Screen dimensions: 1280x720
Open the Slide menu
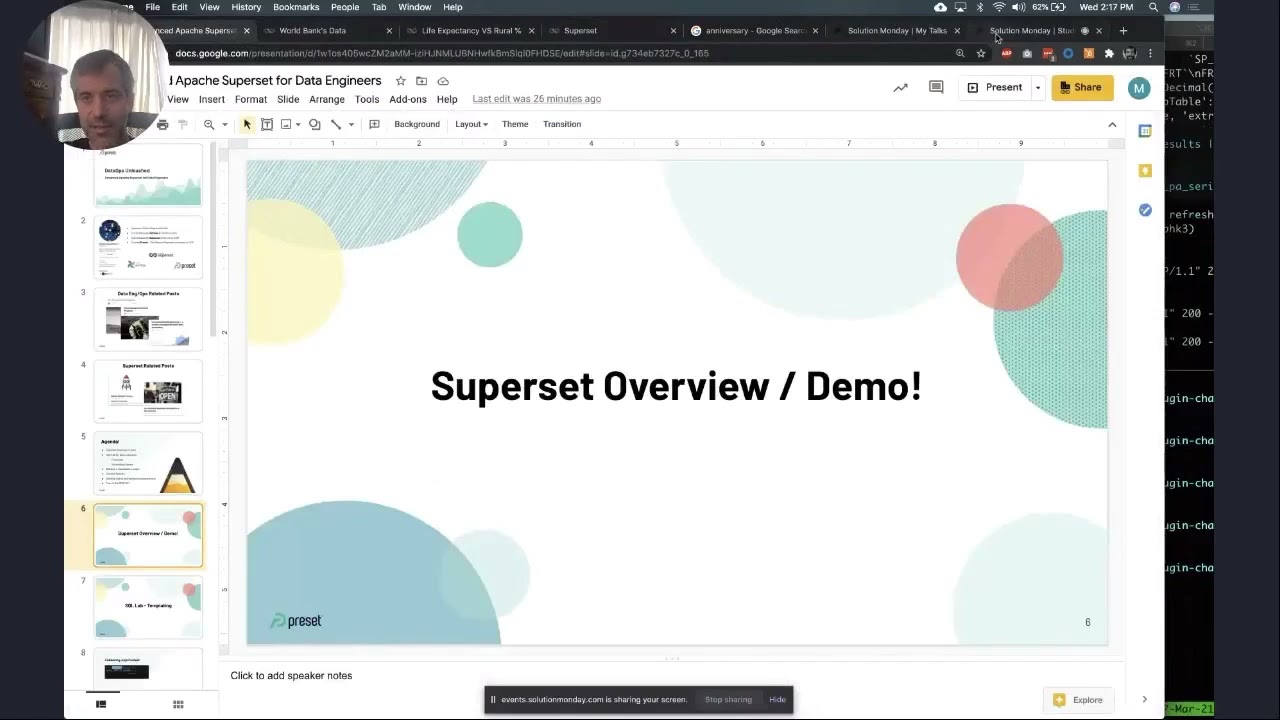(288, 99)
